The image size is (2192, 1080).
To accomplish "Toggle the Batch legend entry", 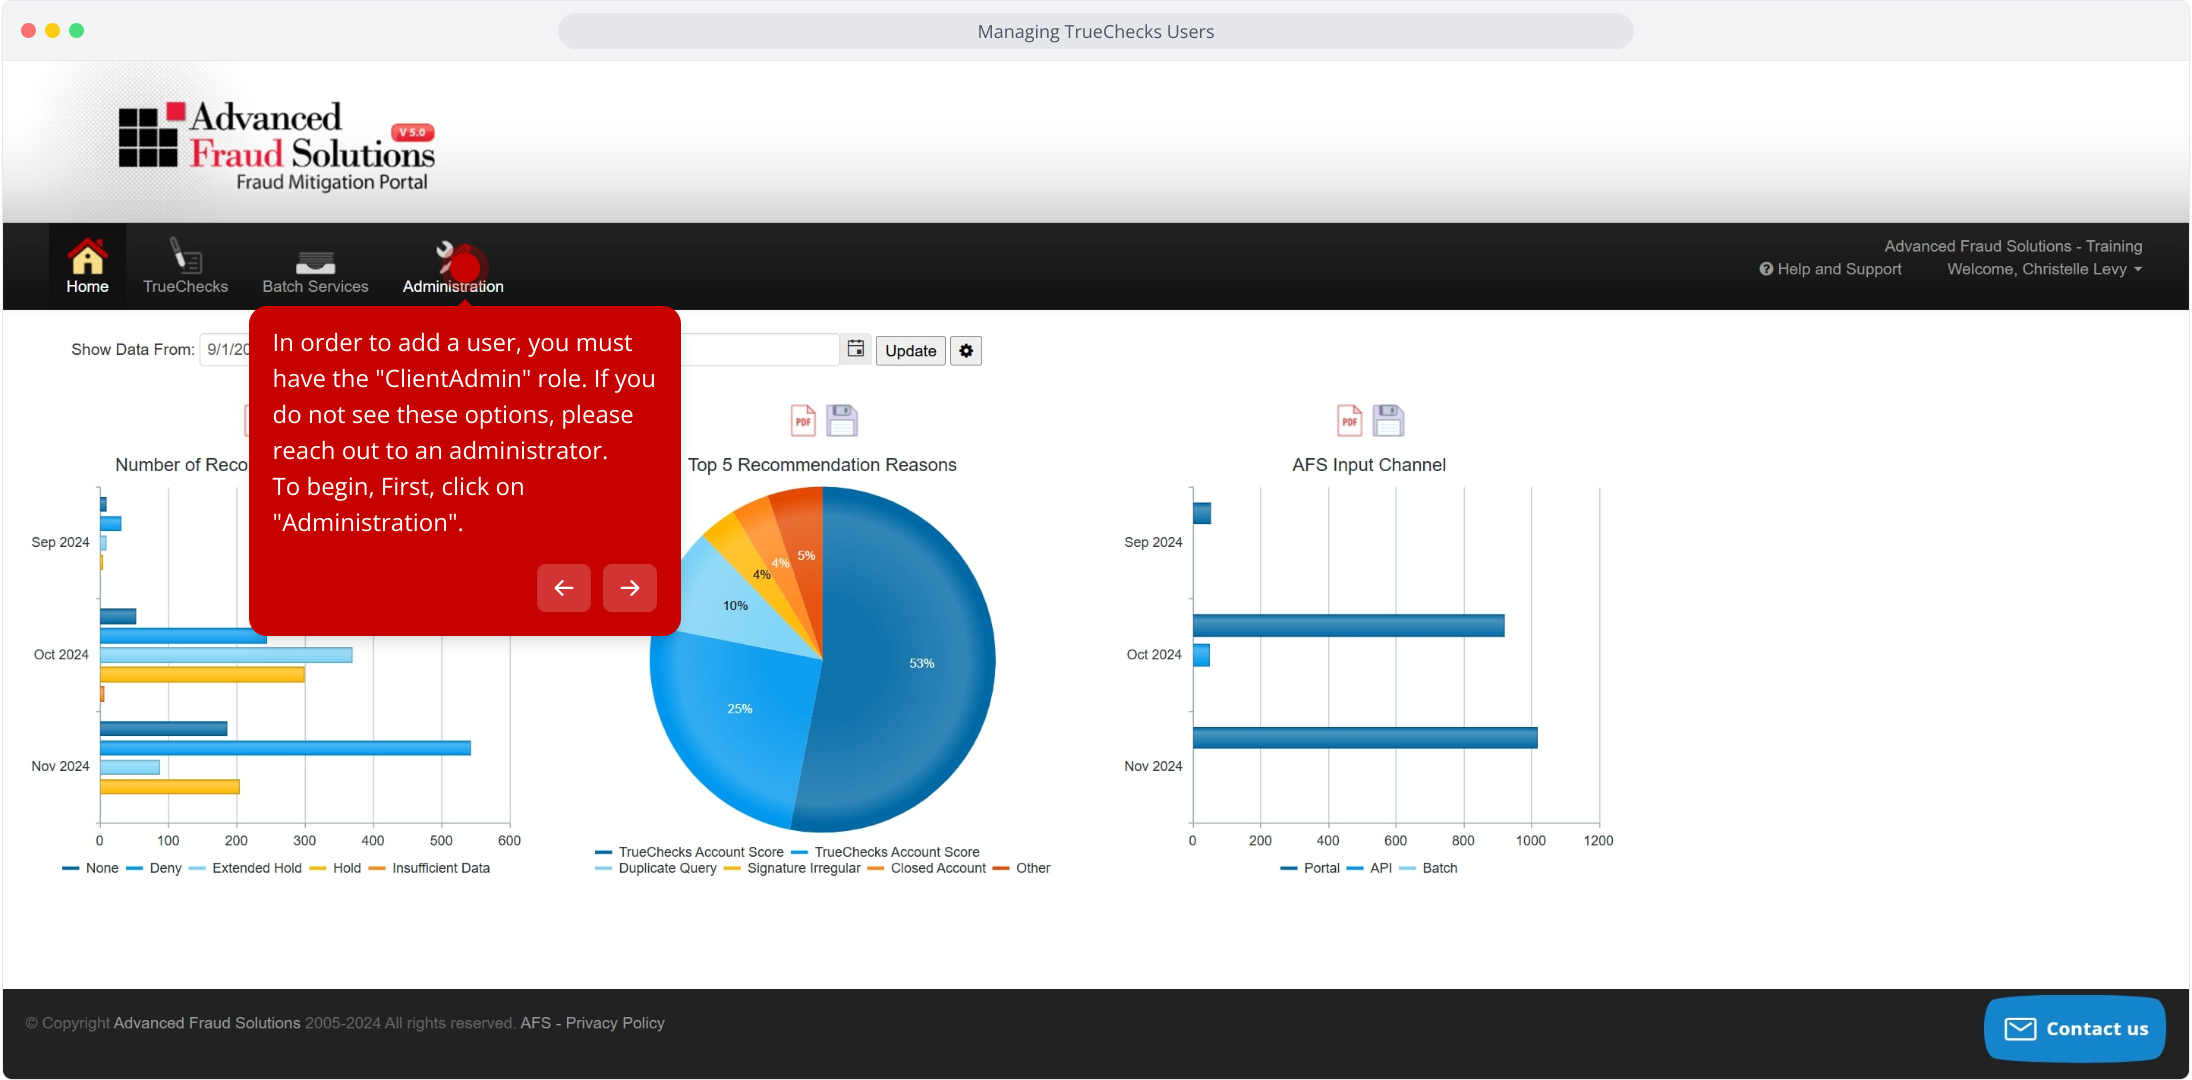I will coord(1429,868).
